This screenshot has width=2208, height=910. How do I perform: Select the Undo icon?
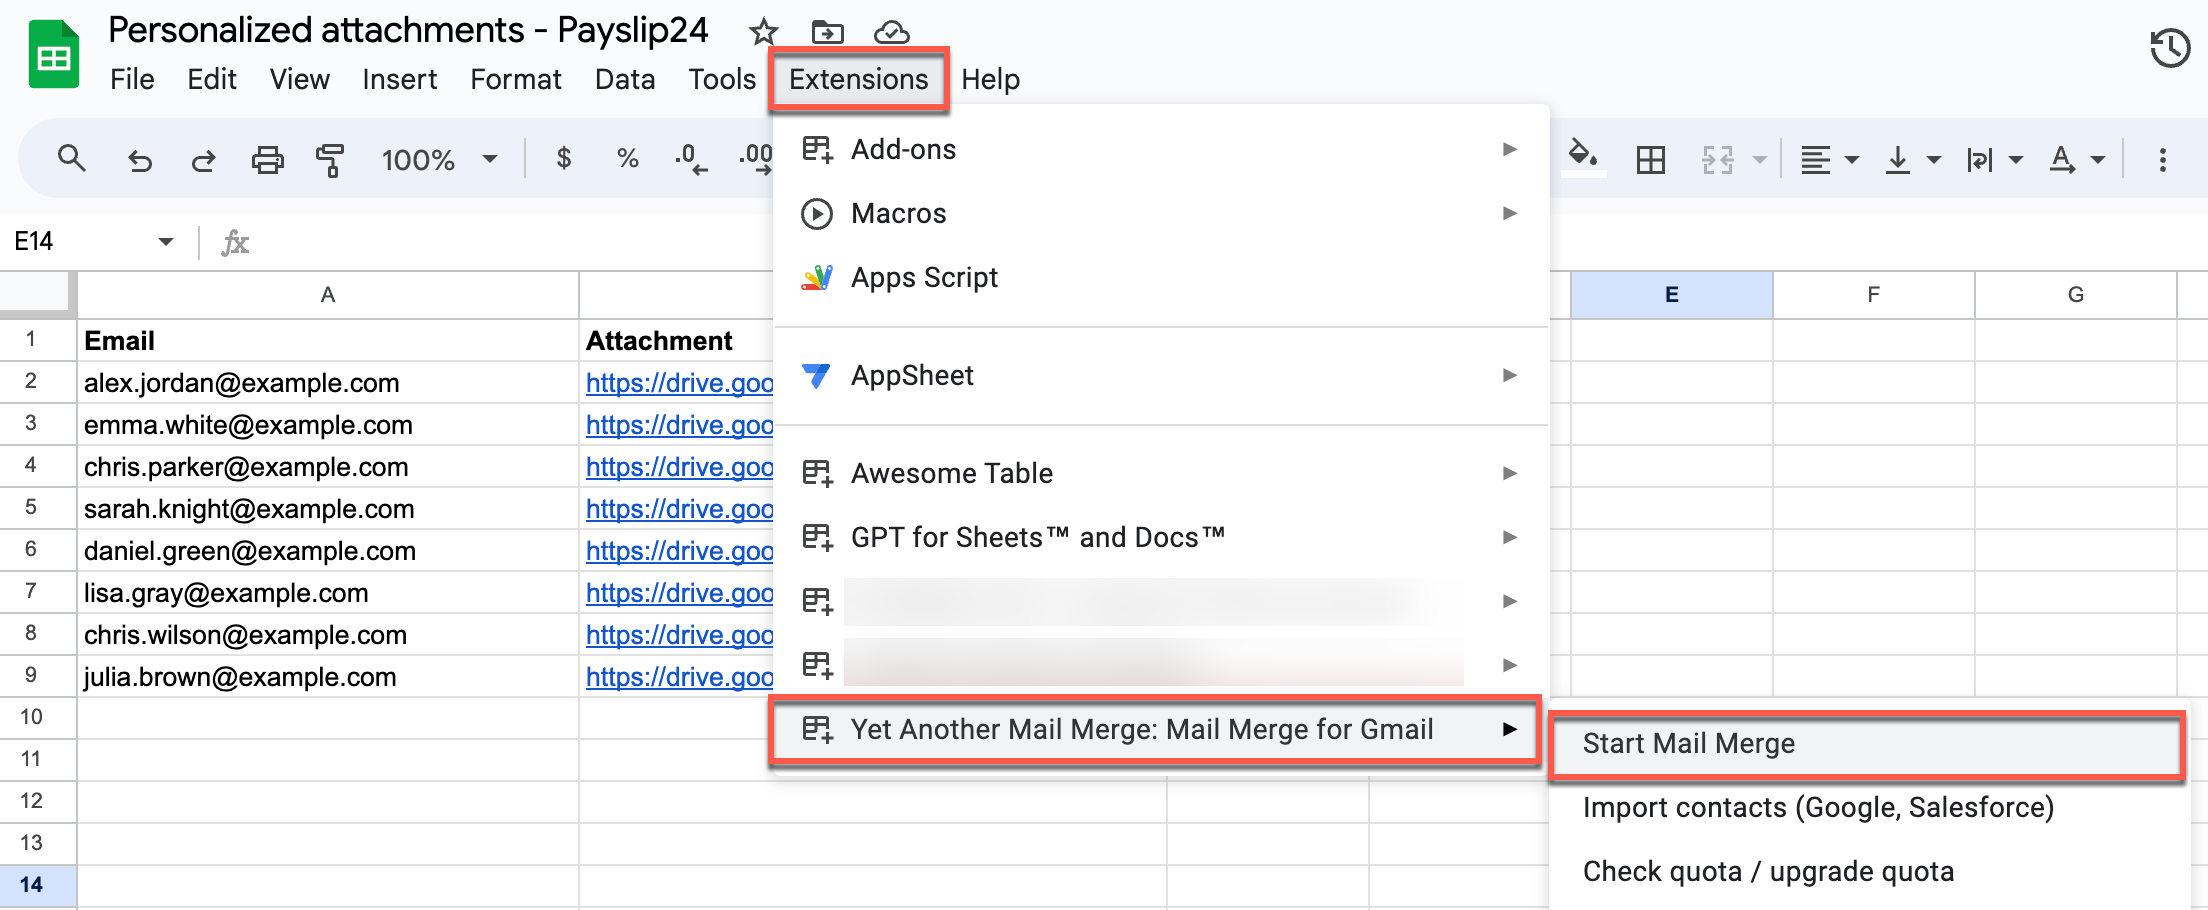point(140,158)
